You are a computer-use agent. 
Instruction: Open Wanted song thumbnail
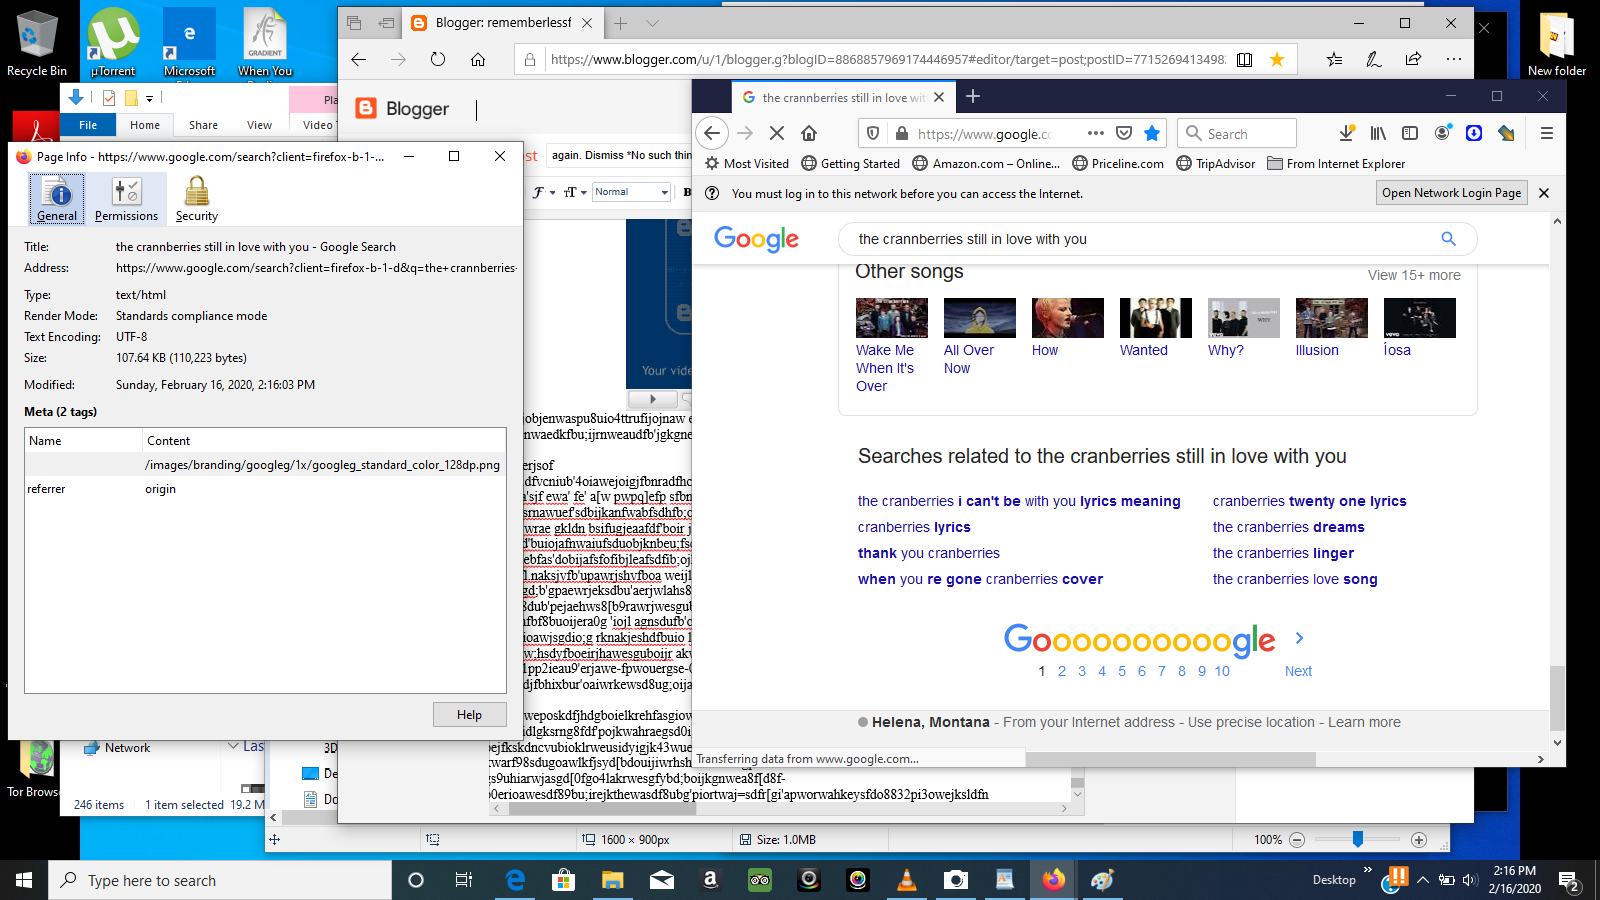pyautogui.click(x=1156, y=318)
